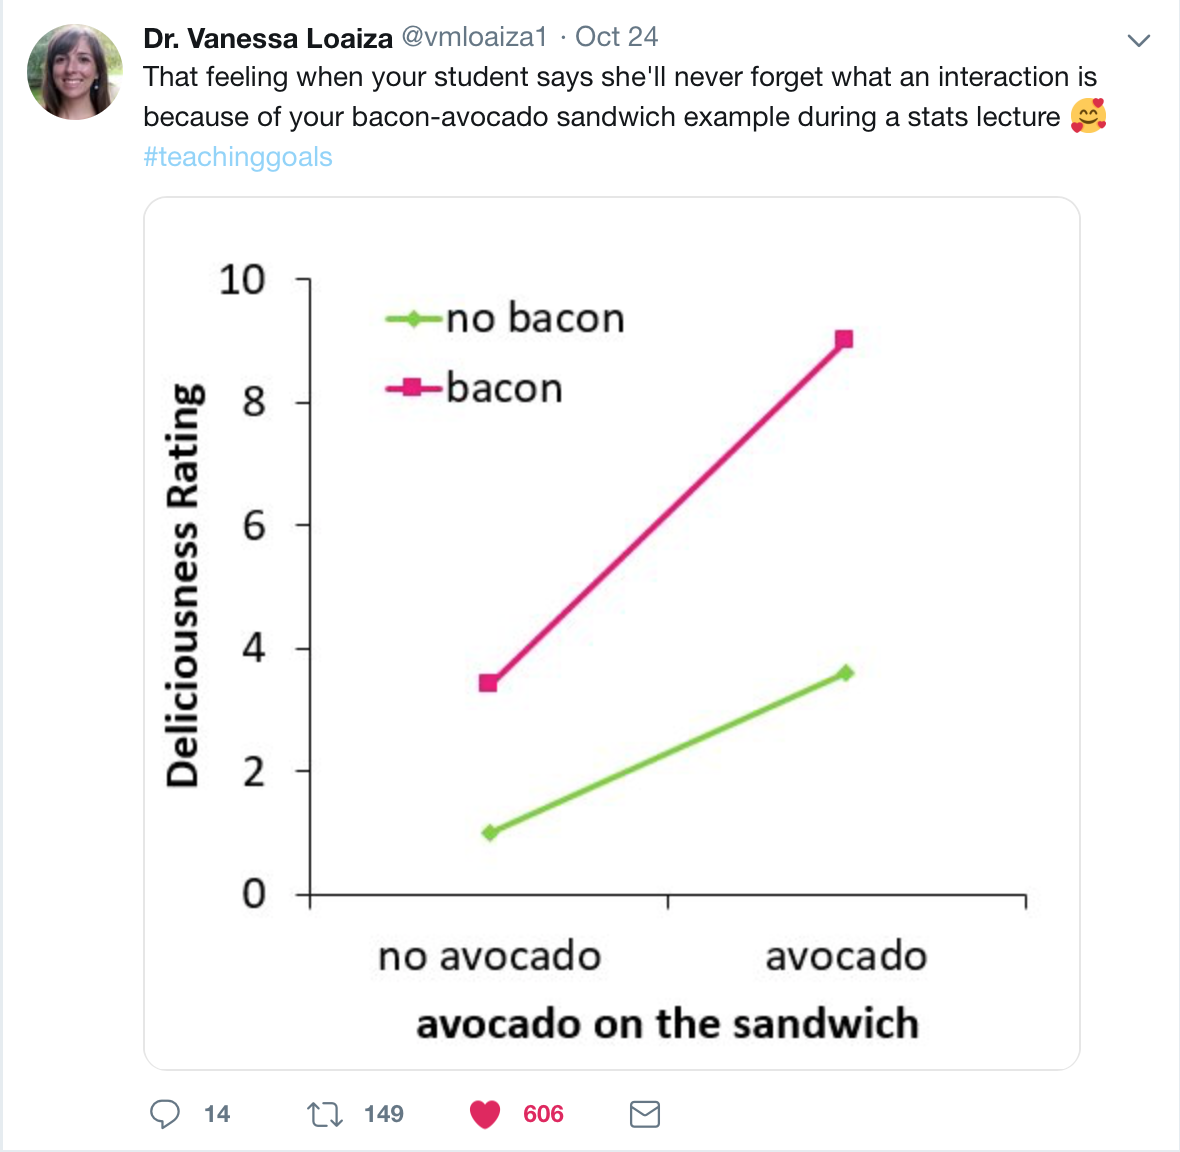Viewport: 1180px width, 1152px height.
Task: Click the reply count 14
Action: point(217,1114)
